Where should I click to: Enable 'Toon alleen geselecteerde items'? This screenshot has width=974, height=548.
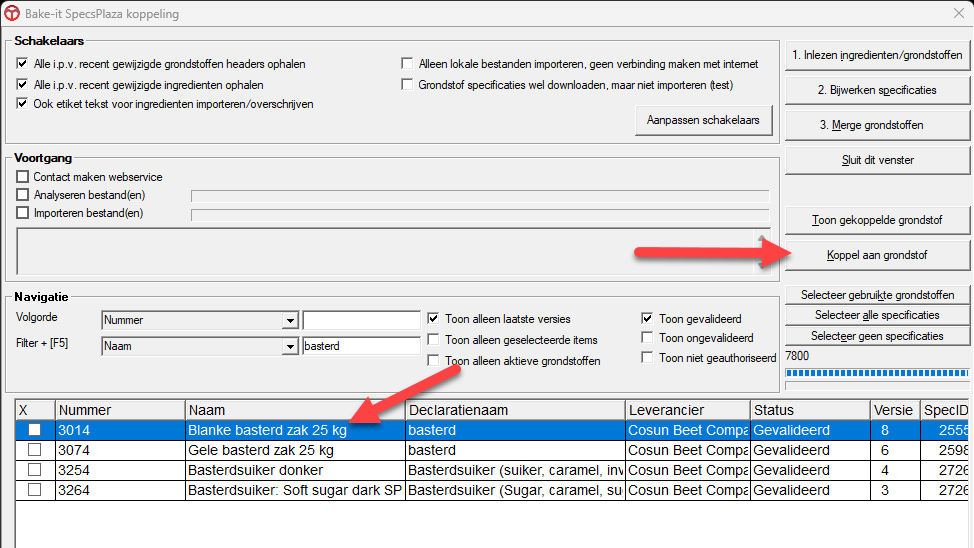tap(433, 339)
